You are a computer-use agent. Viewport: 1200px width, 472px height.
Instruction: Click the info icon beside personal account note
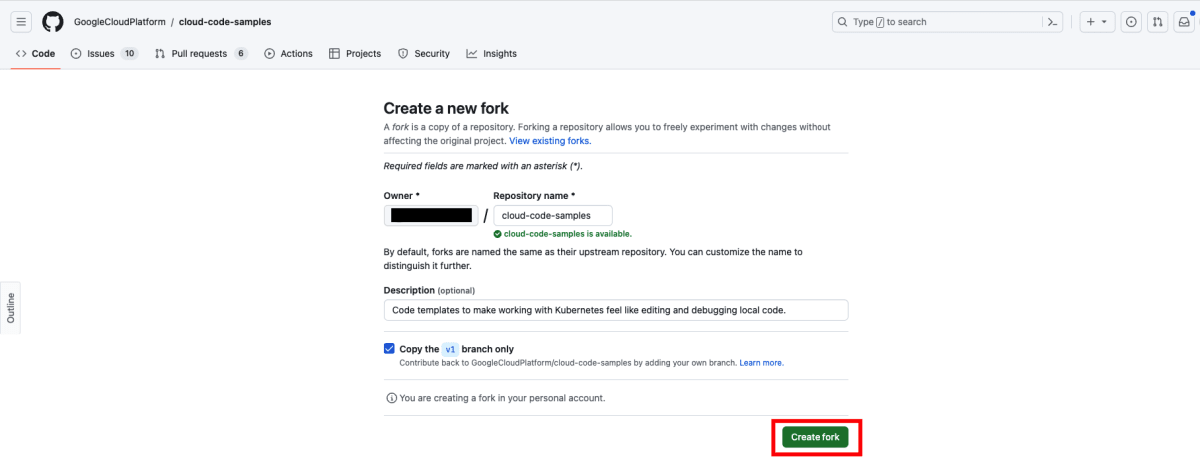[x=391, y=398]
